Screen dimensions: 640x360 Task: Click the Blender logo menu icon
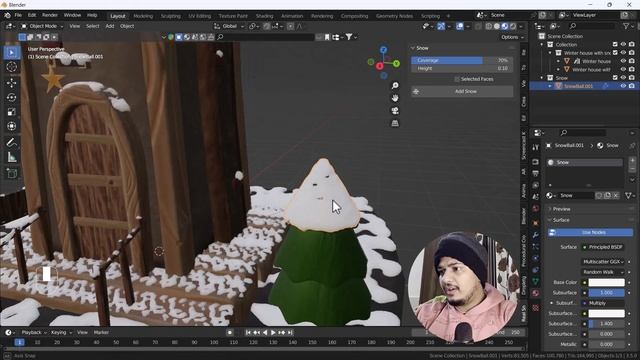click(7, 15)
